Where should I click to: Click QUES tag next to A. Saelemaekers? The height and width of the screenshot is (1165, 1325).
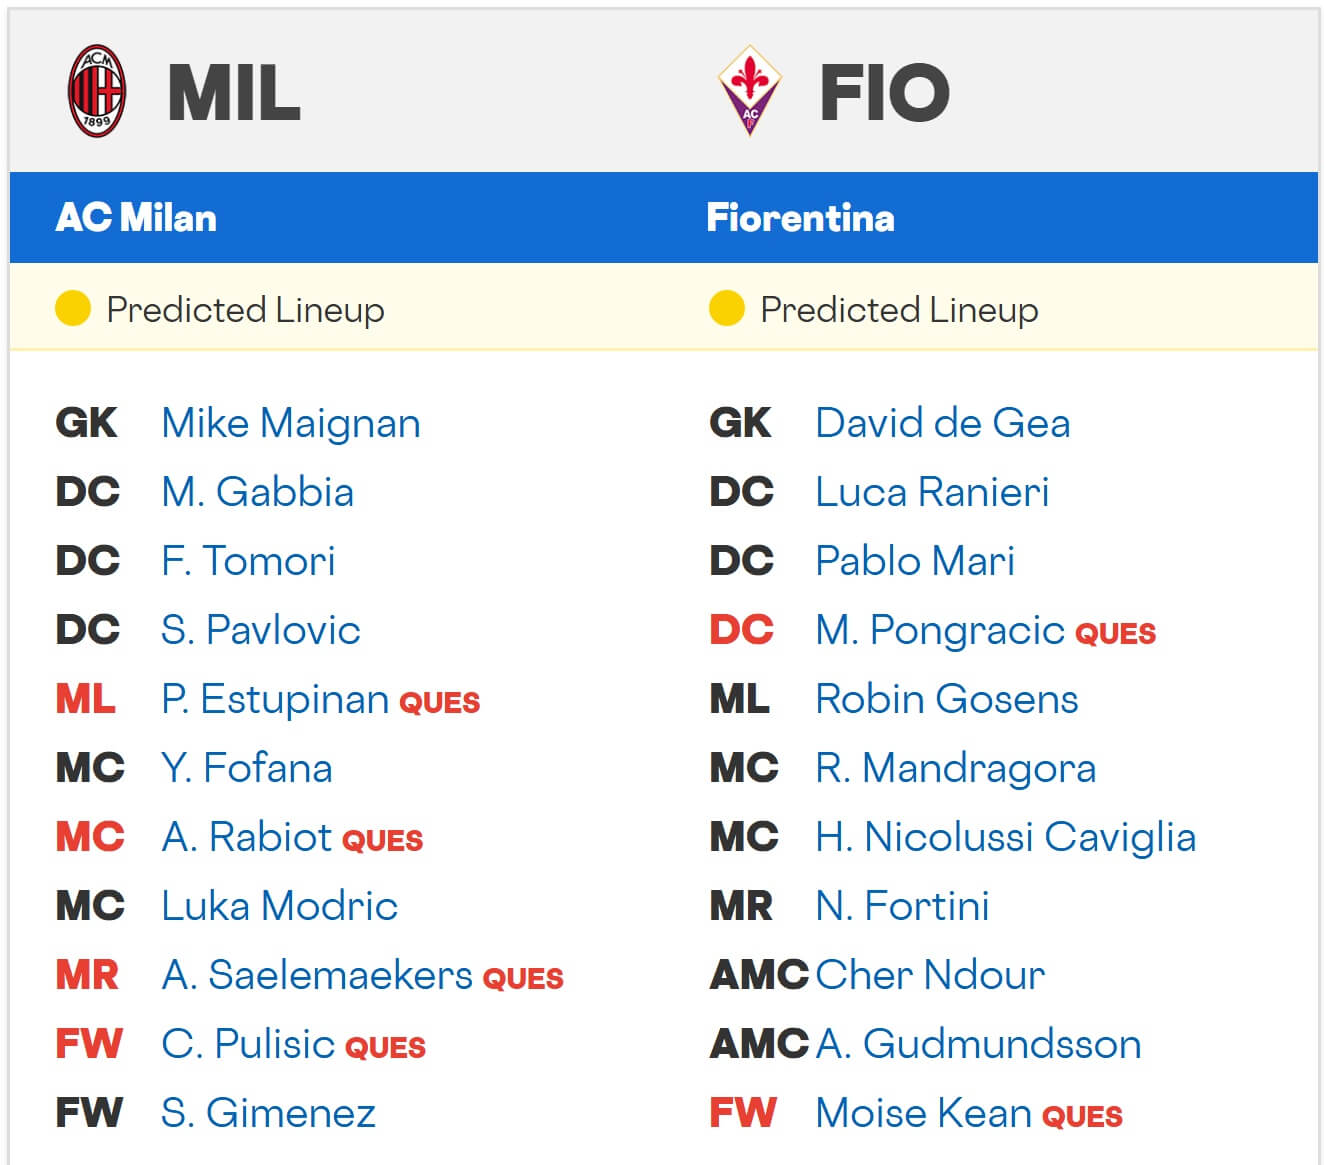pos(523,978)
